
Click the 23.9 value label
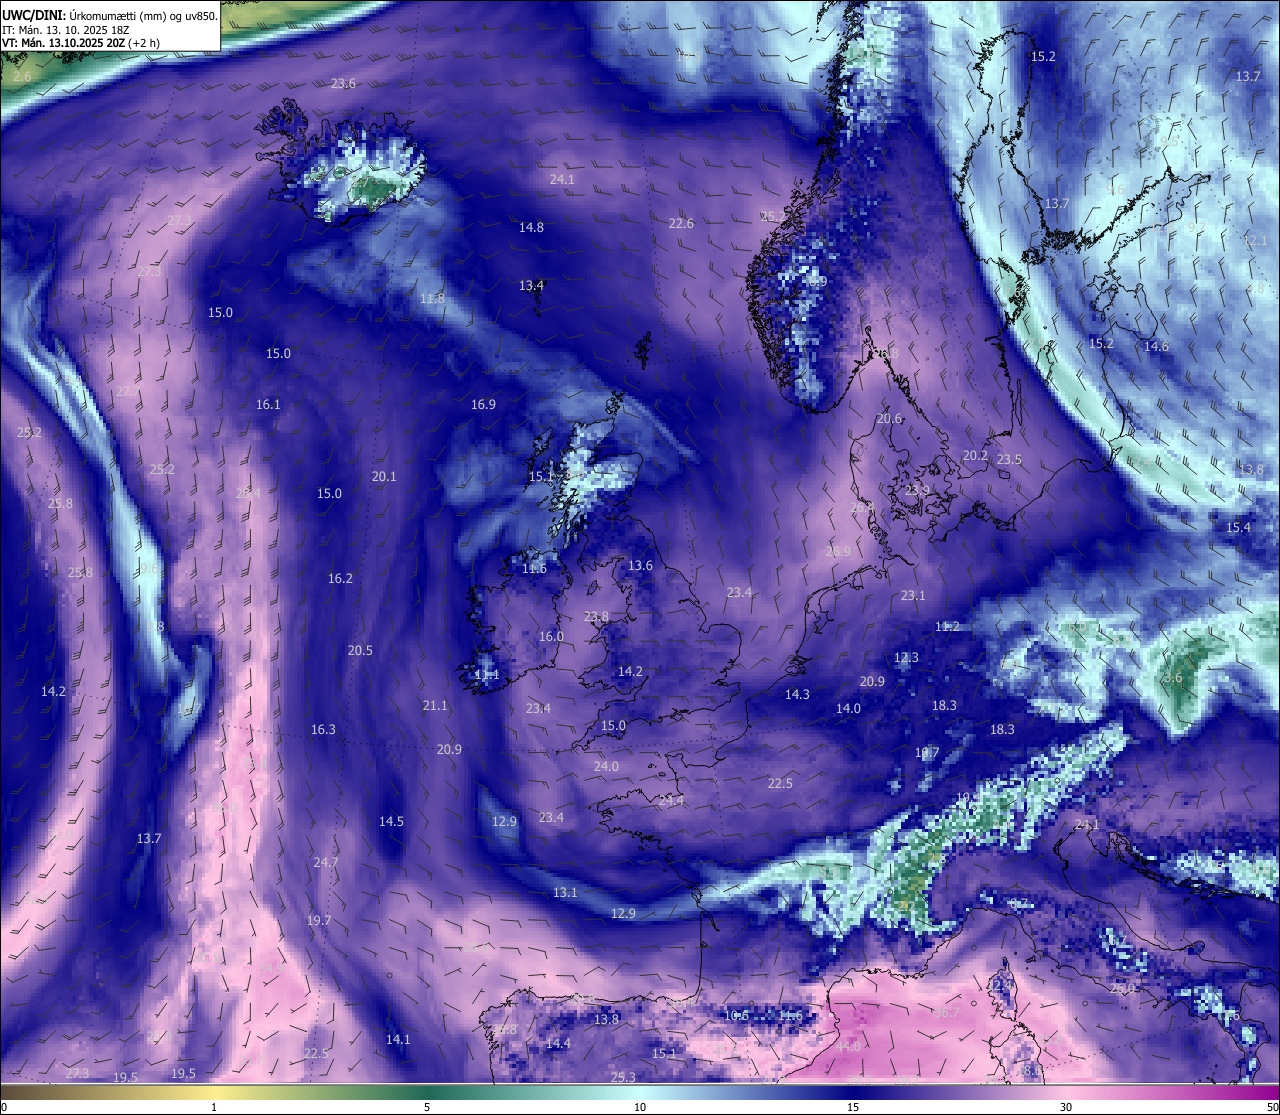click(917, 491)
